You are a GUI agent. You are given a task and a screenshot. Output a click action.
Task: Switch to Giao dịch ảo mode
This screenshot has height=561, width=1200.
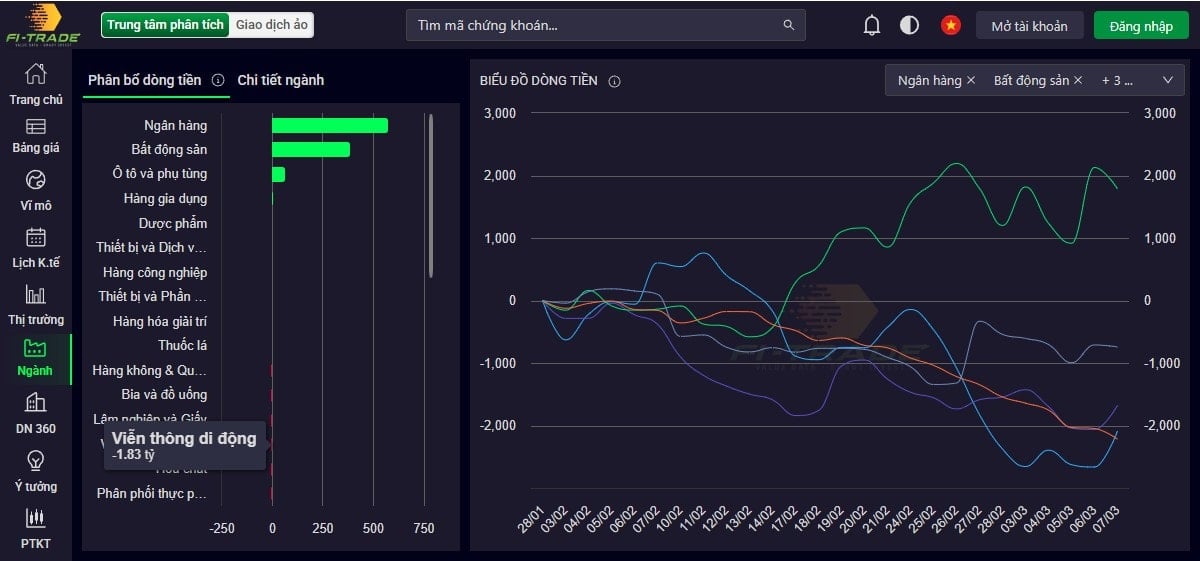click(272, 25)
